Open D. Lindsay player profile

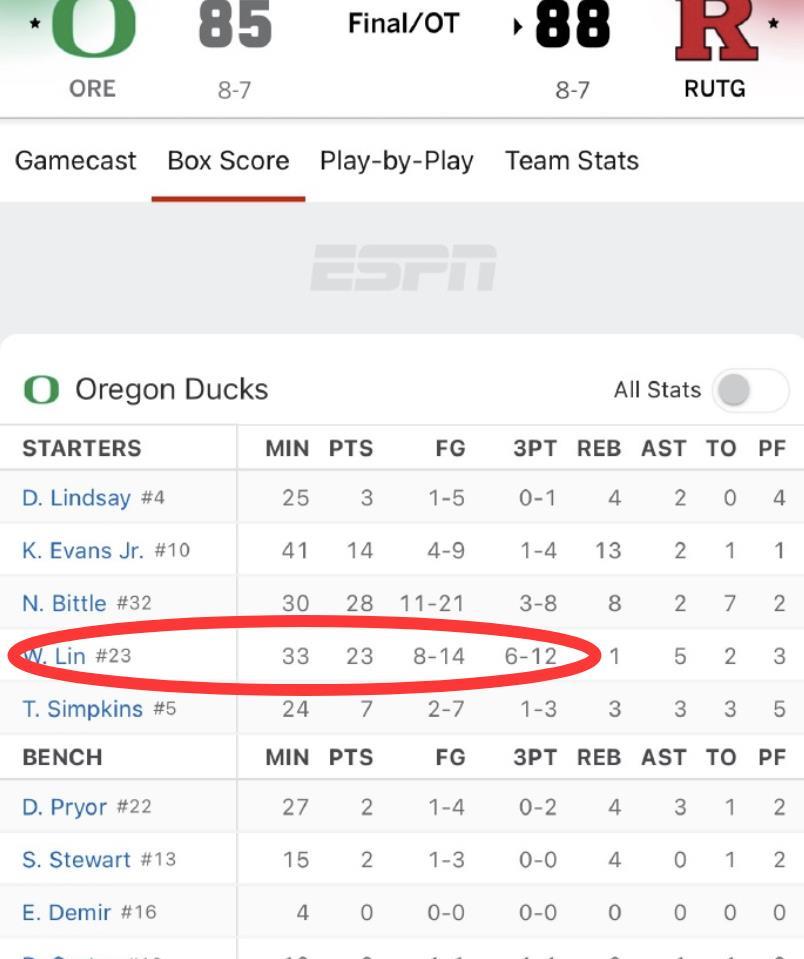76,497
